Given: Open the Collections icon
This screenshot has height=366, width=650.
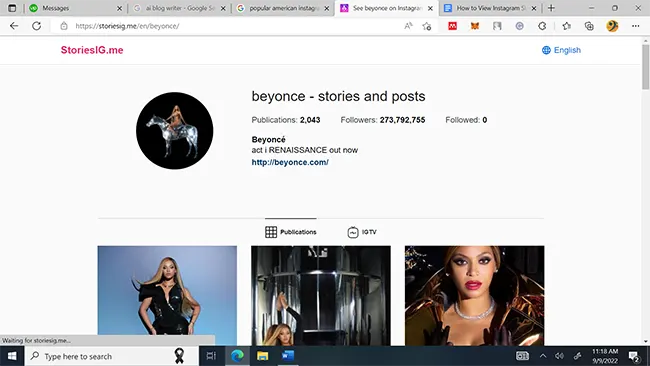Looking at the screenshot, I should [589, 26].
